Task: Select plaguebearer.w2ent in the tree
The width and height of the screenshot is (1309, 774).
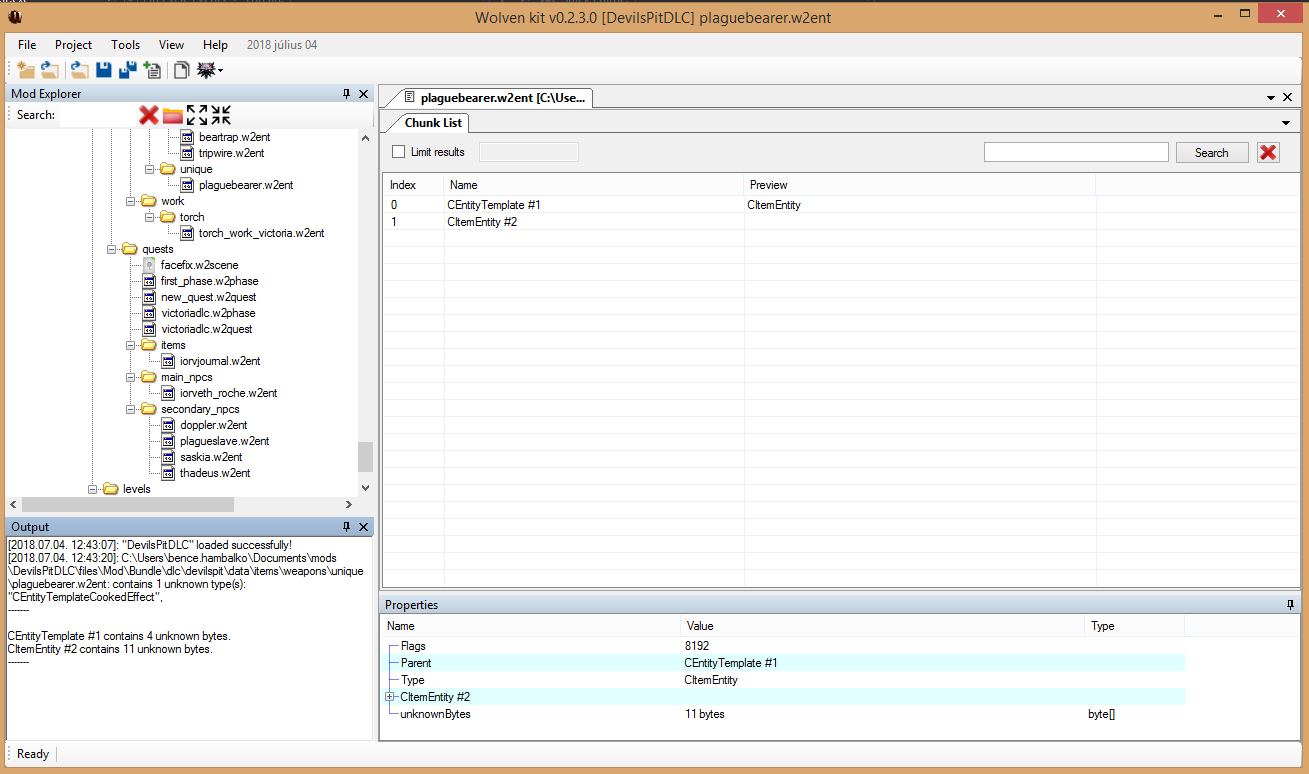Action: pyautogui.click(x=246, y=185)
